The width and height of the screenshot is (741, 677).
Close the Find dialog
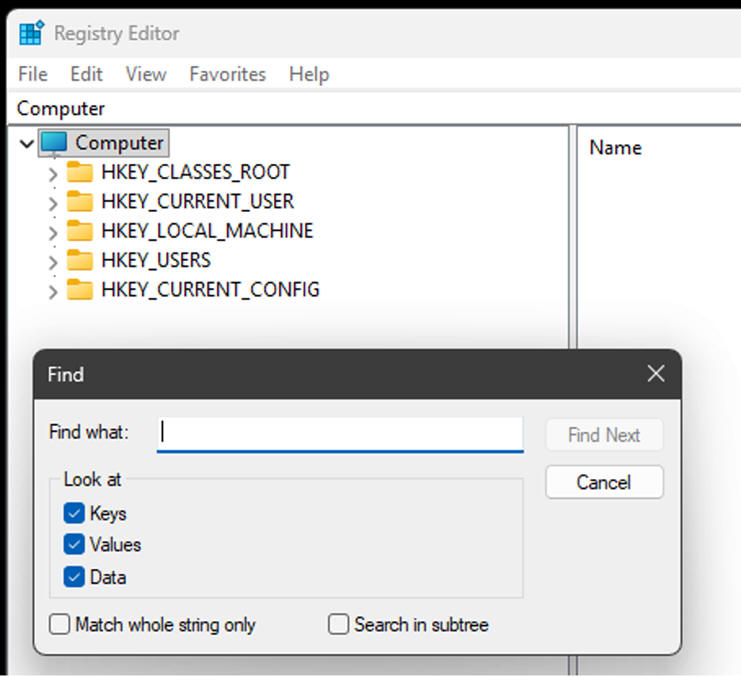[656, 374]
